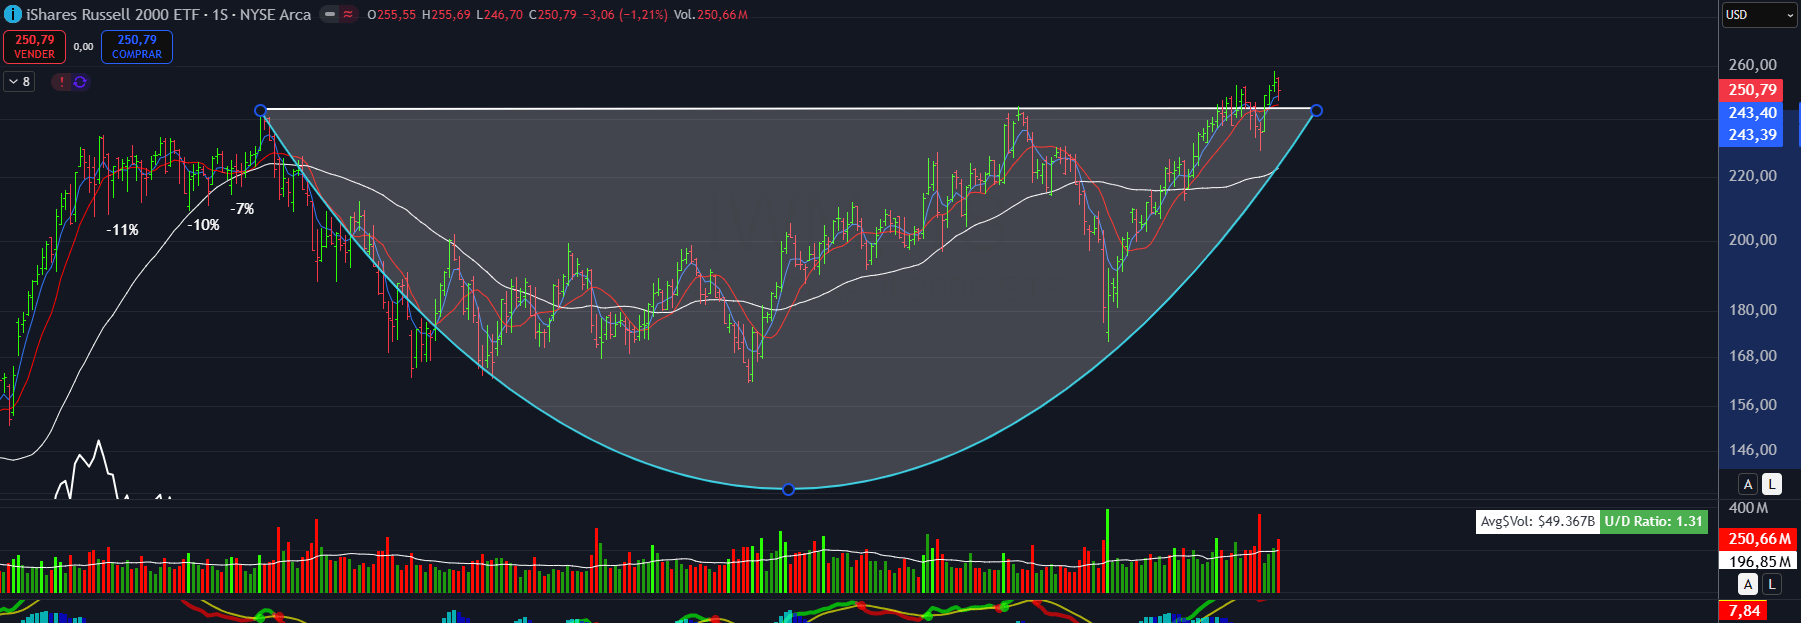Viewport: 1801px width, 623px height.
Task: Click the 168,00 price scale value
Action: tap(1752, 356)
